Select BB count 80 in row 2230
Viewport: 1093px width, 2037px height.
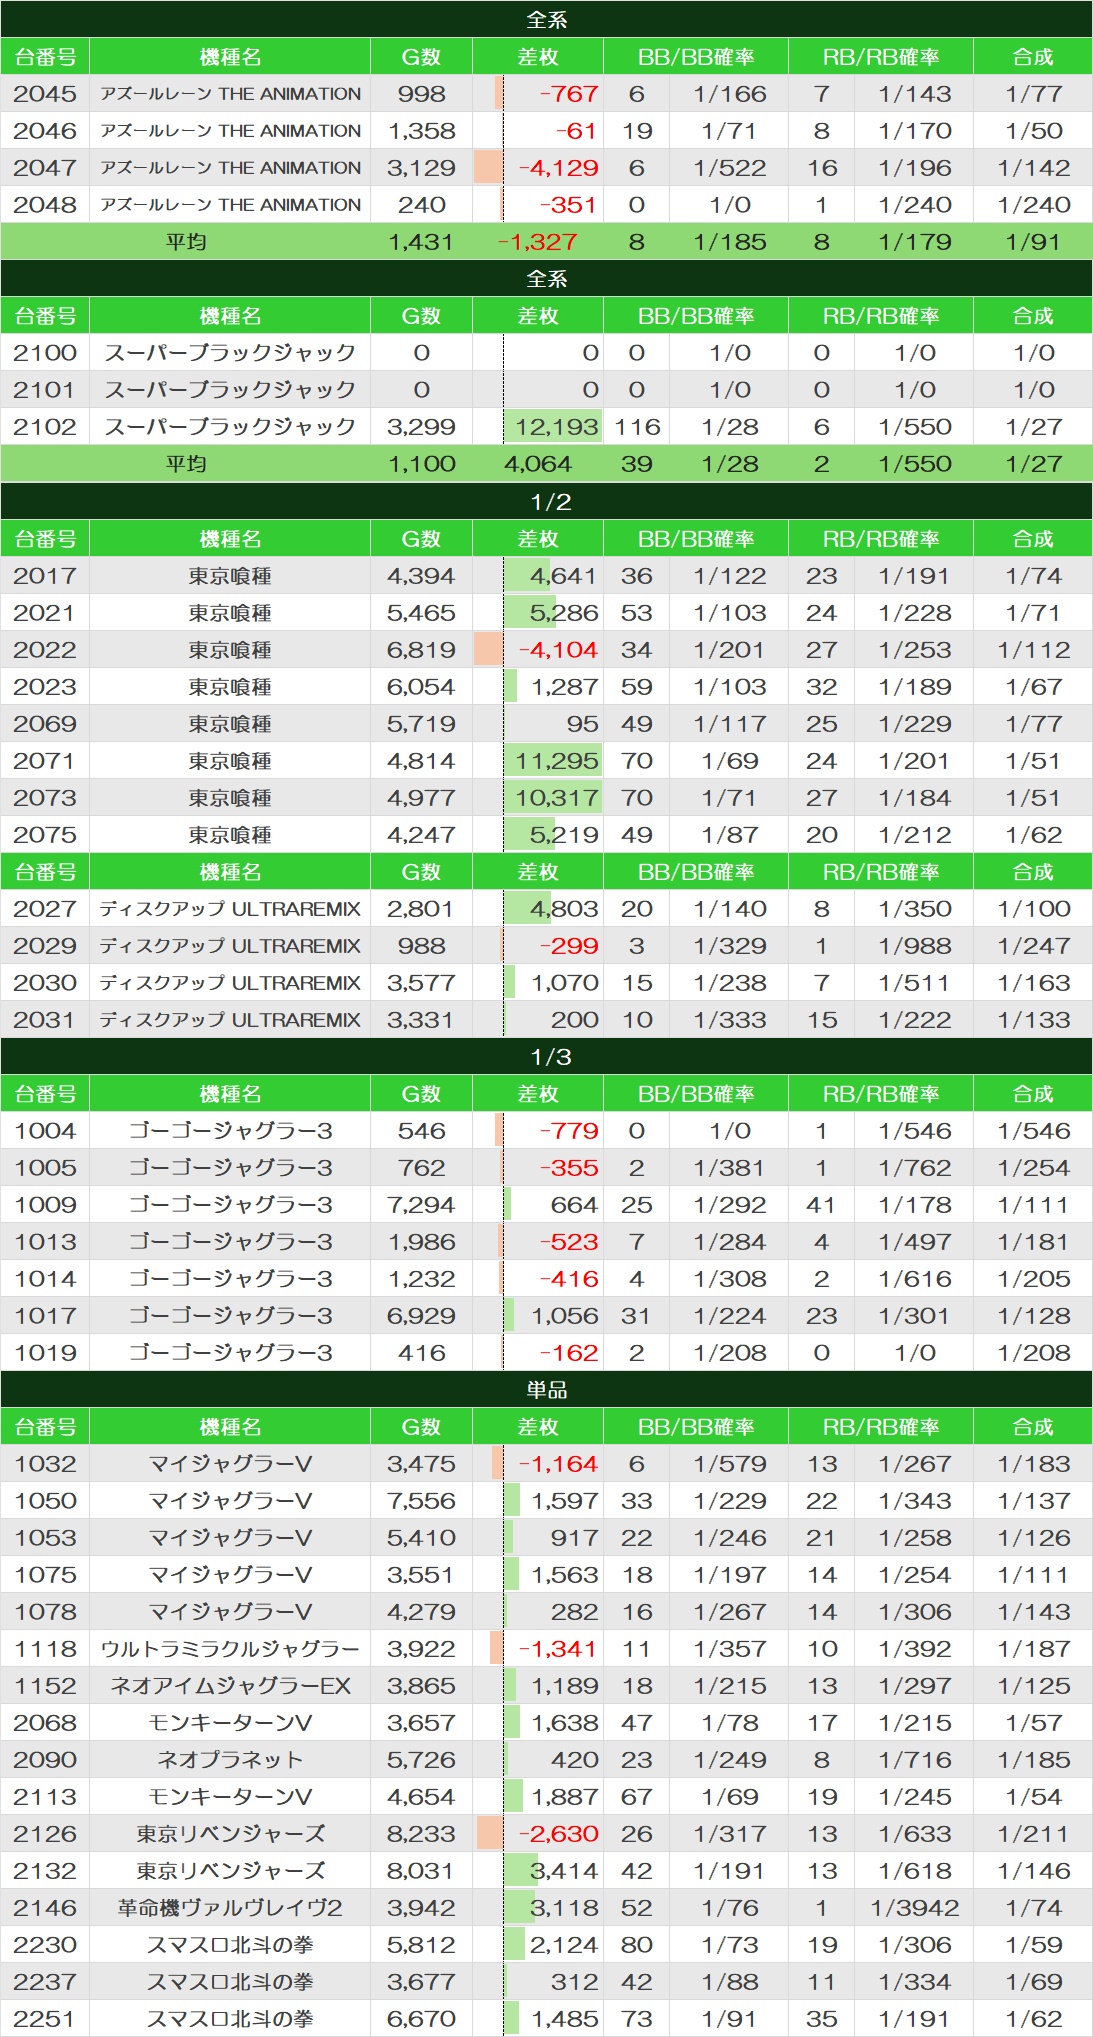click(637, 1945)
